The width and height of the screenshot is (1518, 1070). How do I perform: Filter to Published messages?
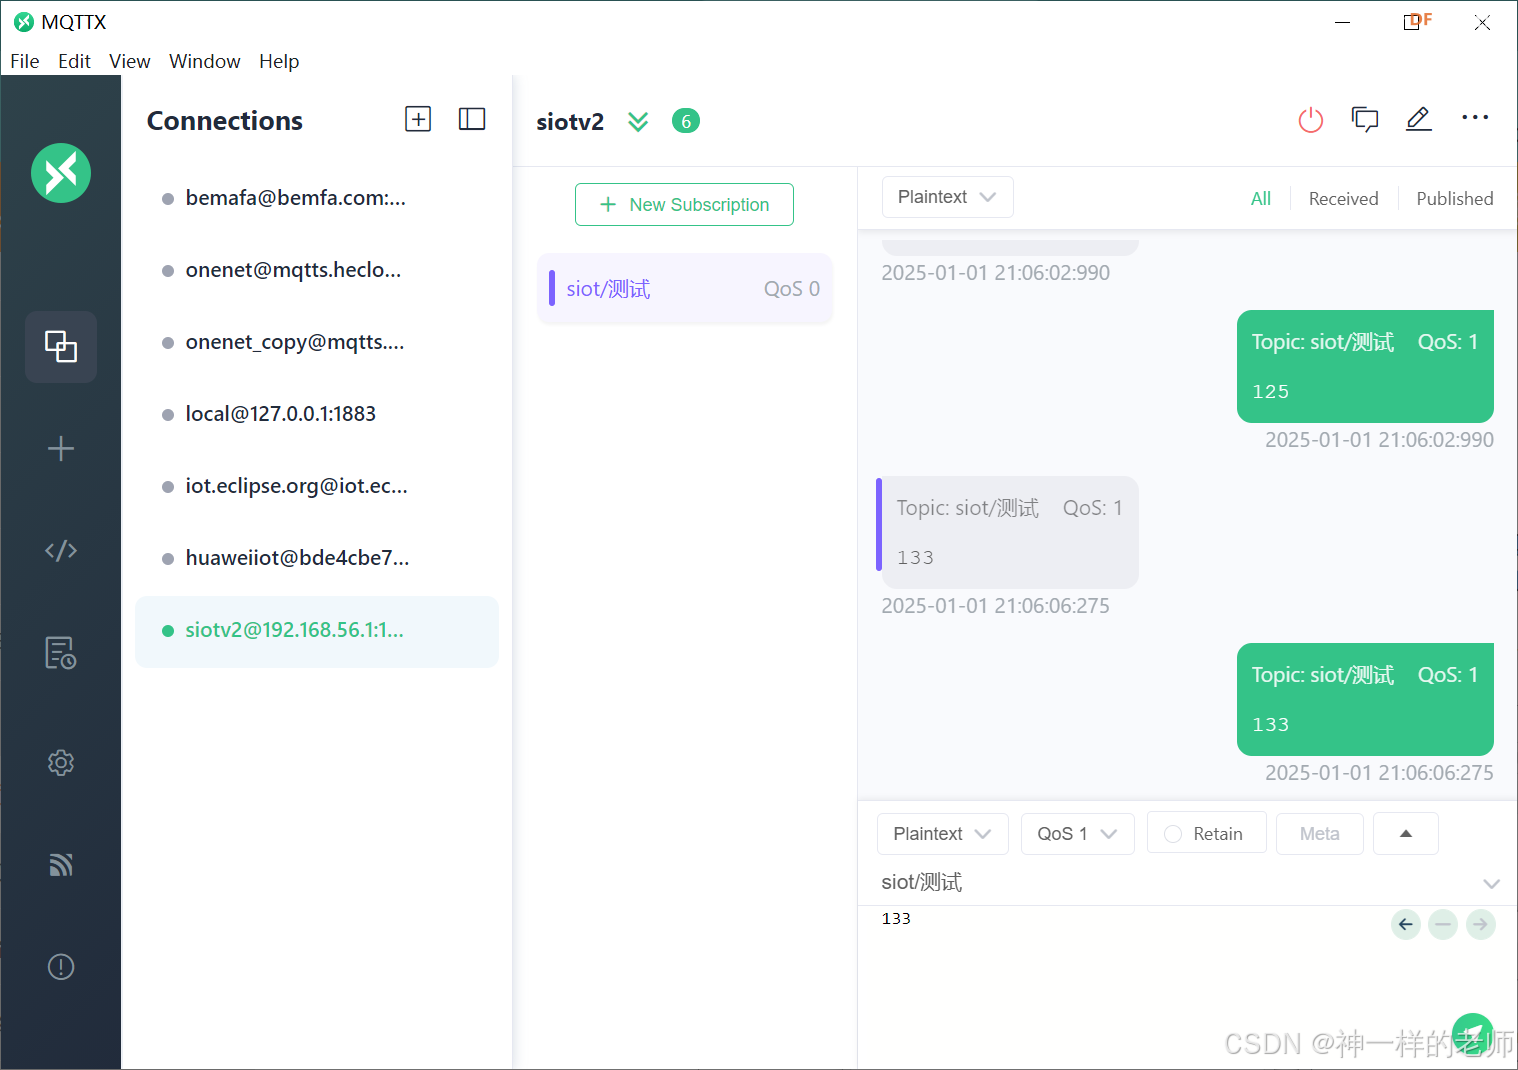(1455, 198)
